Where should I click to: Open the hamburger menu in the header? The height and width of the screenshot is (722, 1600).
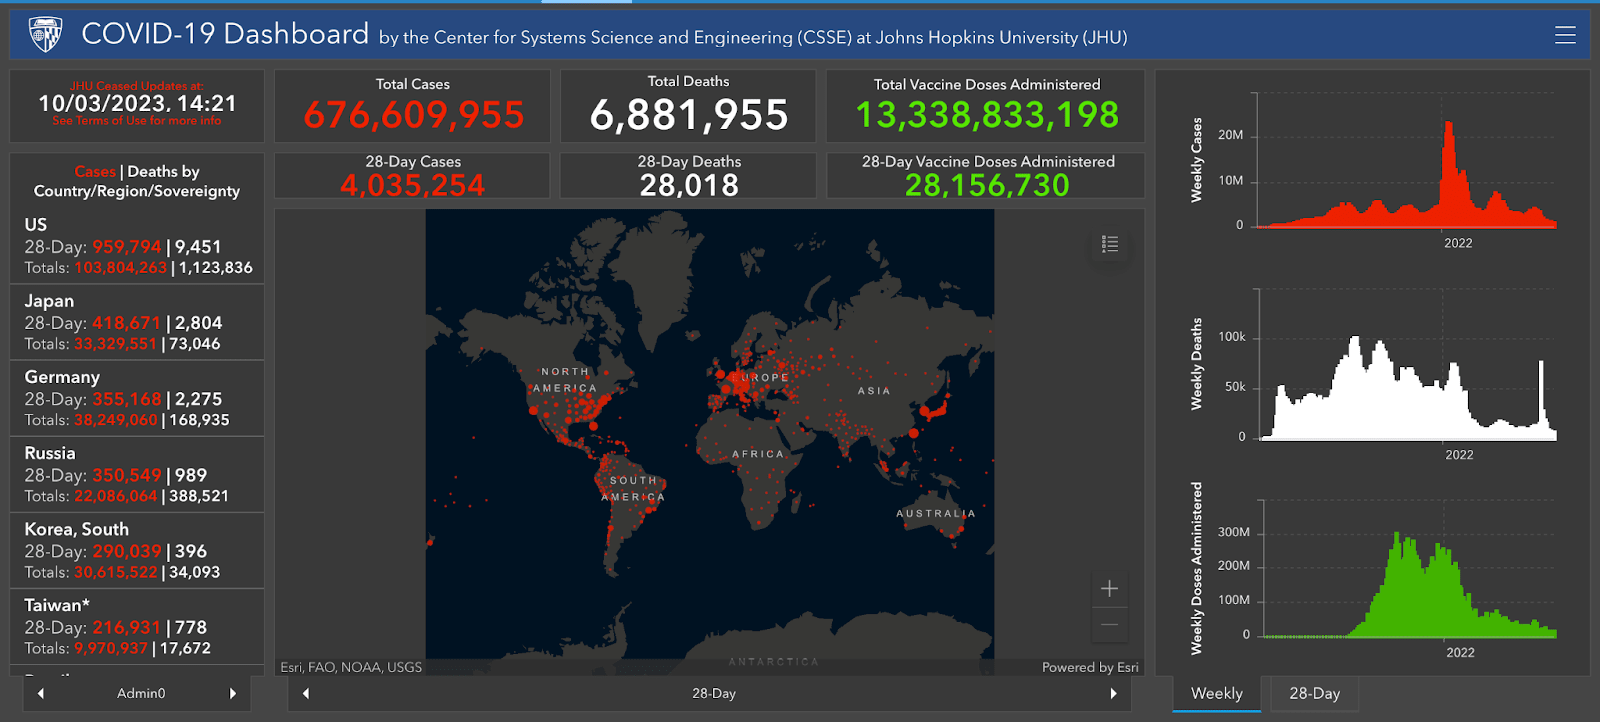(1565, 35)
